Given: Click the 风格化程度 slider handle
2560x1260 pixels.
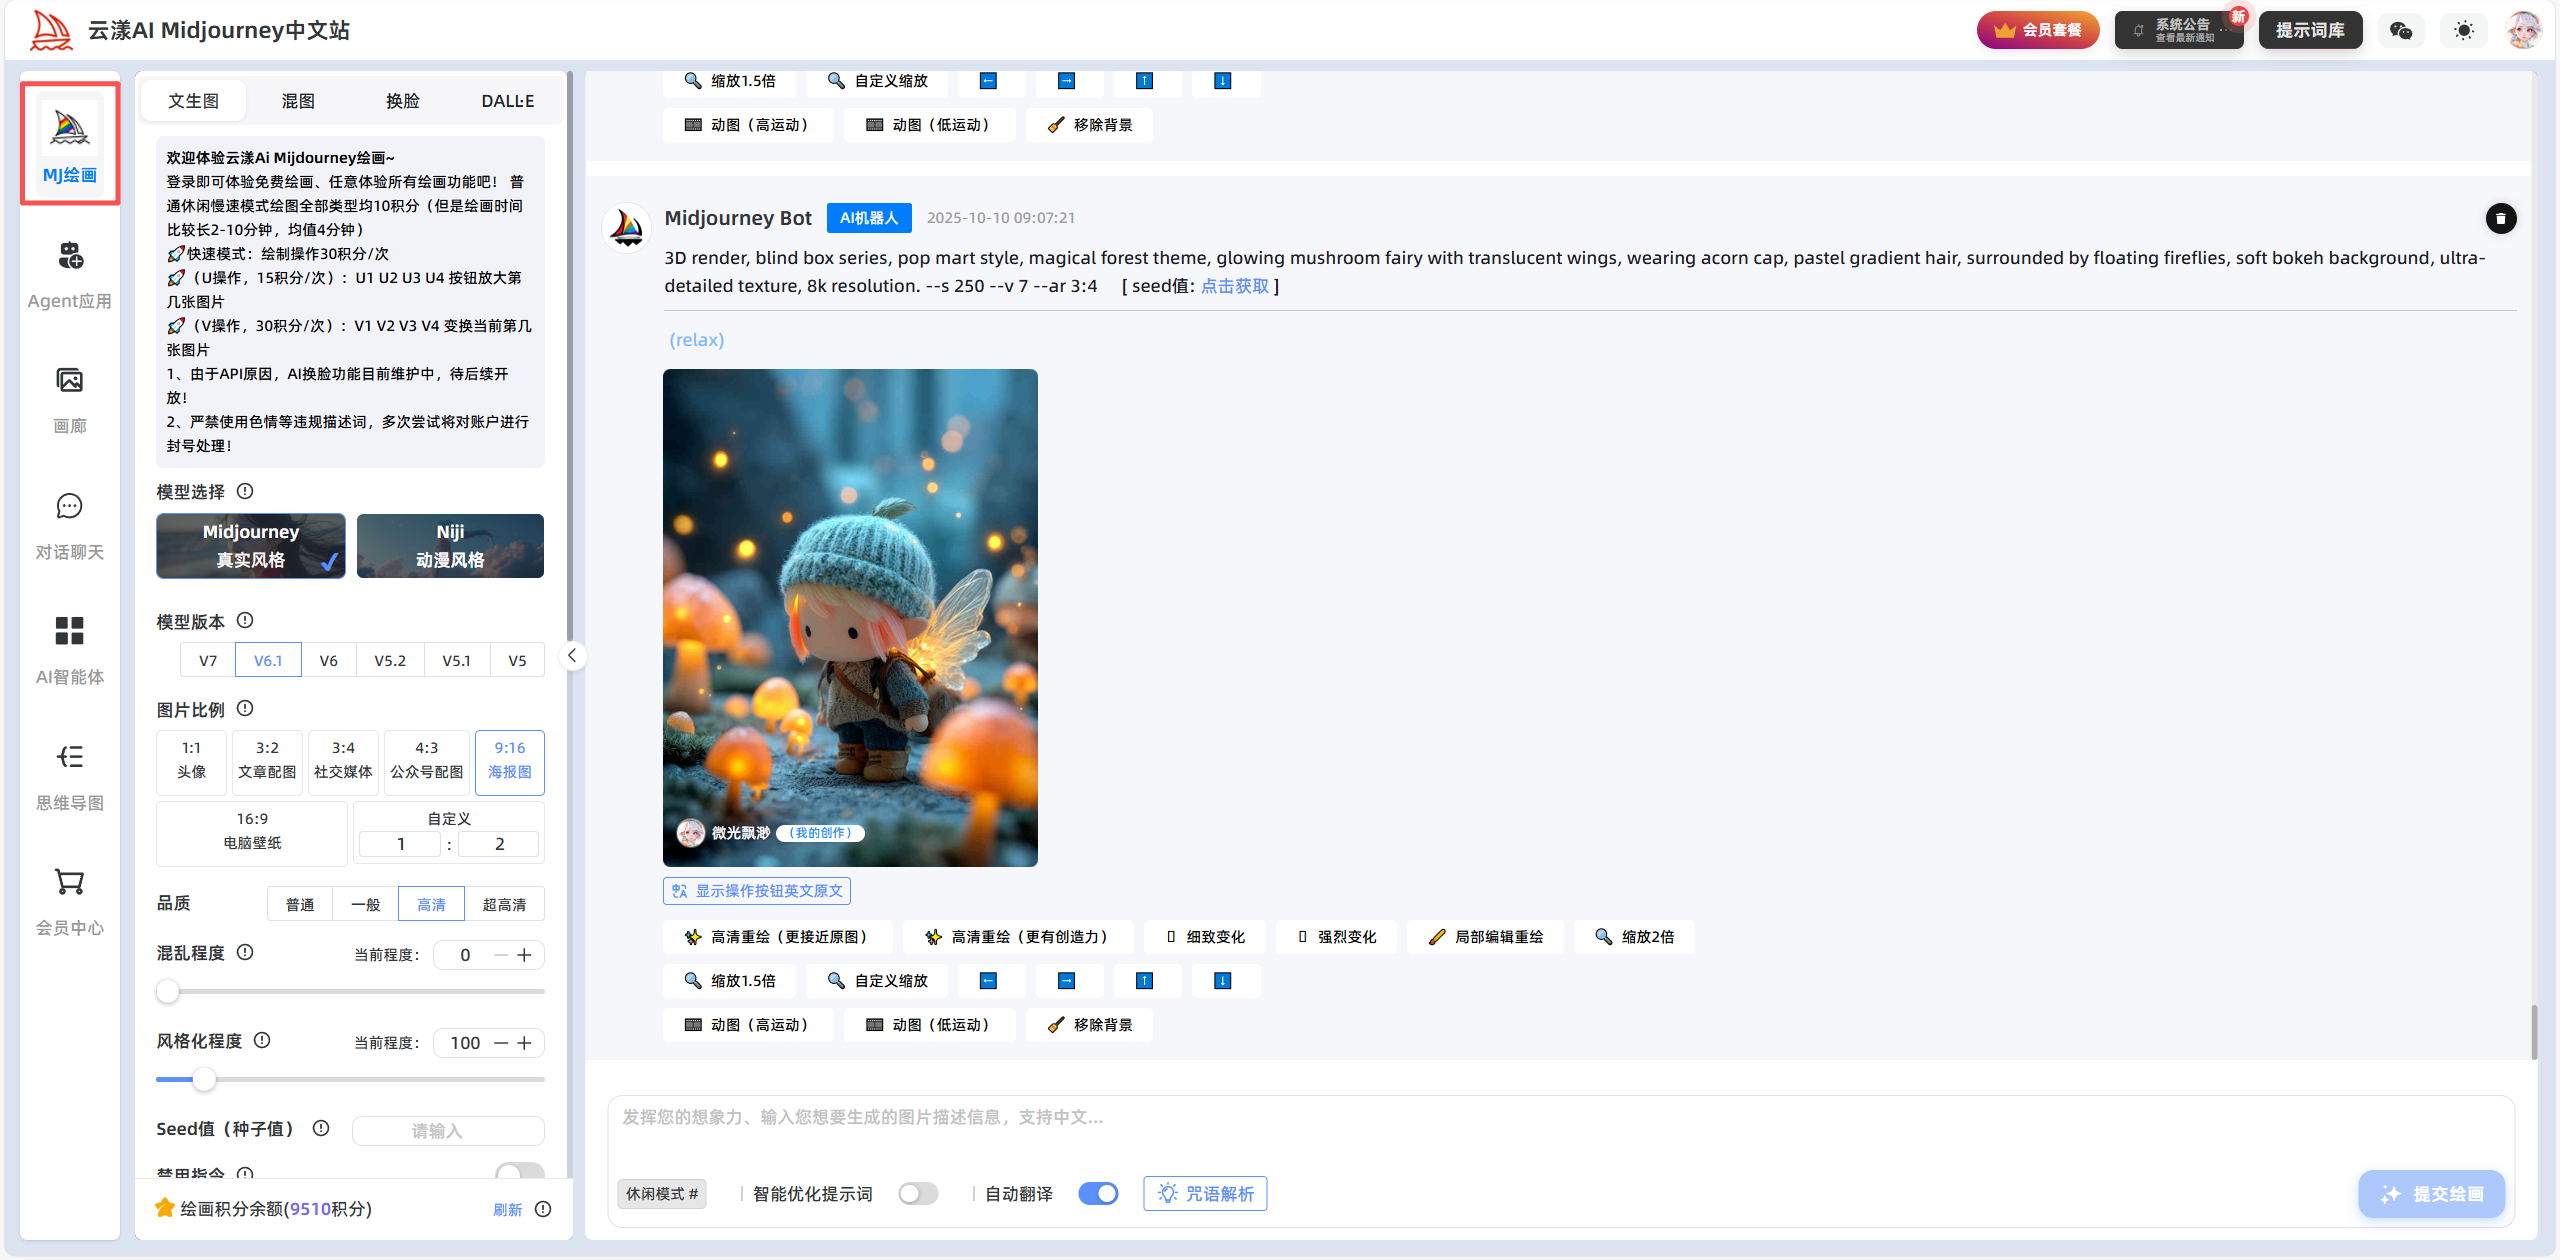Looking at the screenshot, I should [x=204, y=1080].
